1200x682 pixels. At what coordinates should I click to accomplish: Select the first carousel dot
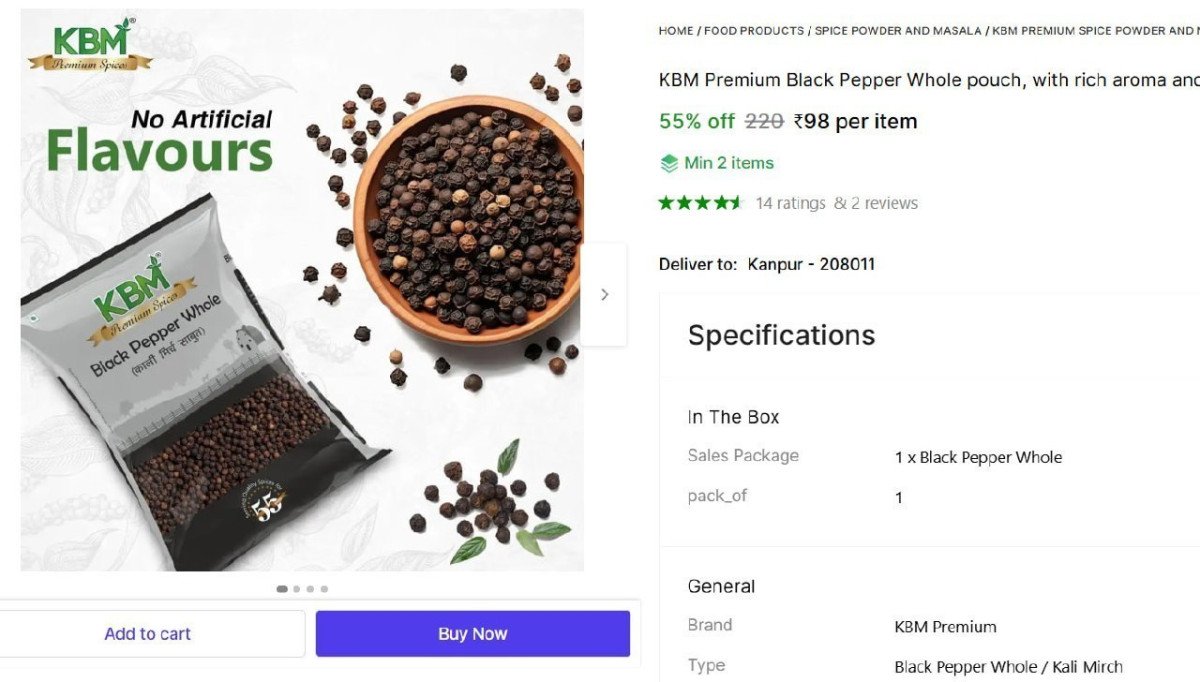282,589
